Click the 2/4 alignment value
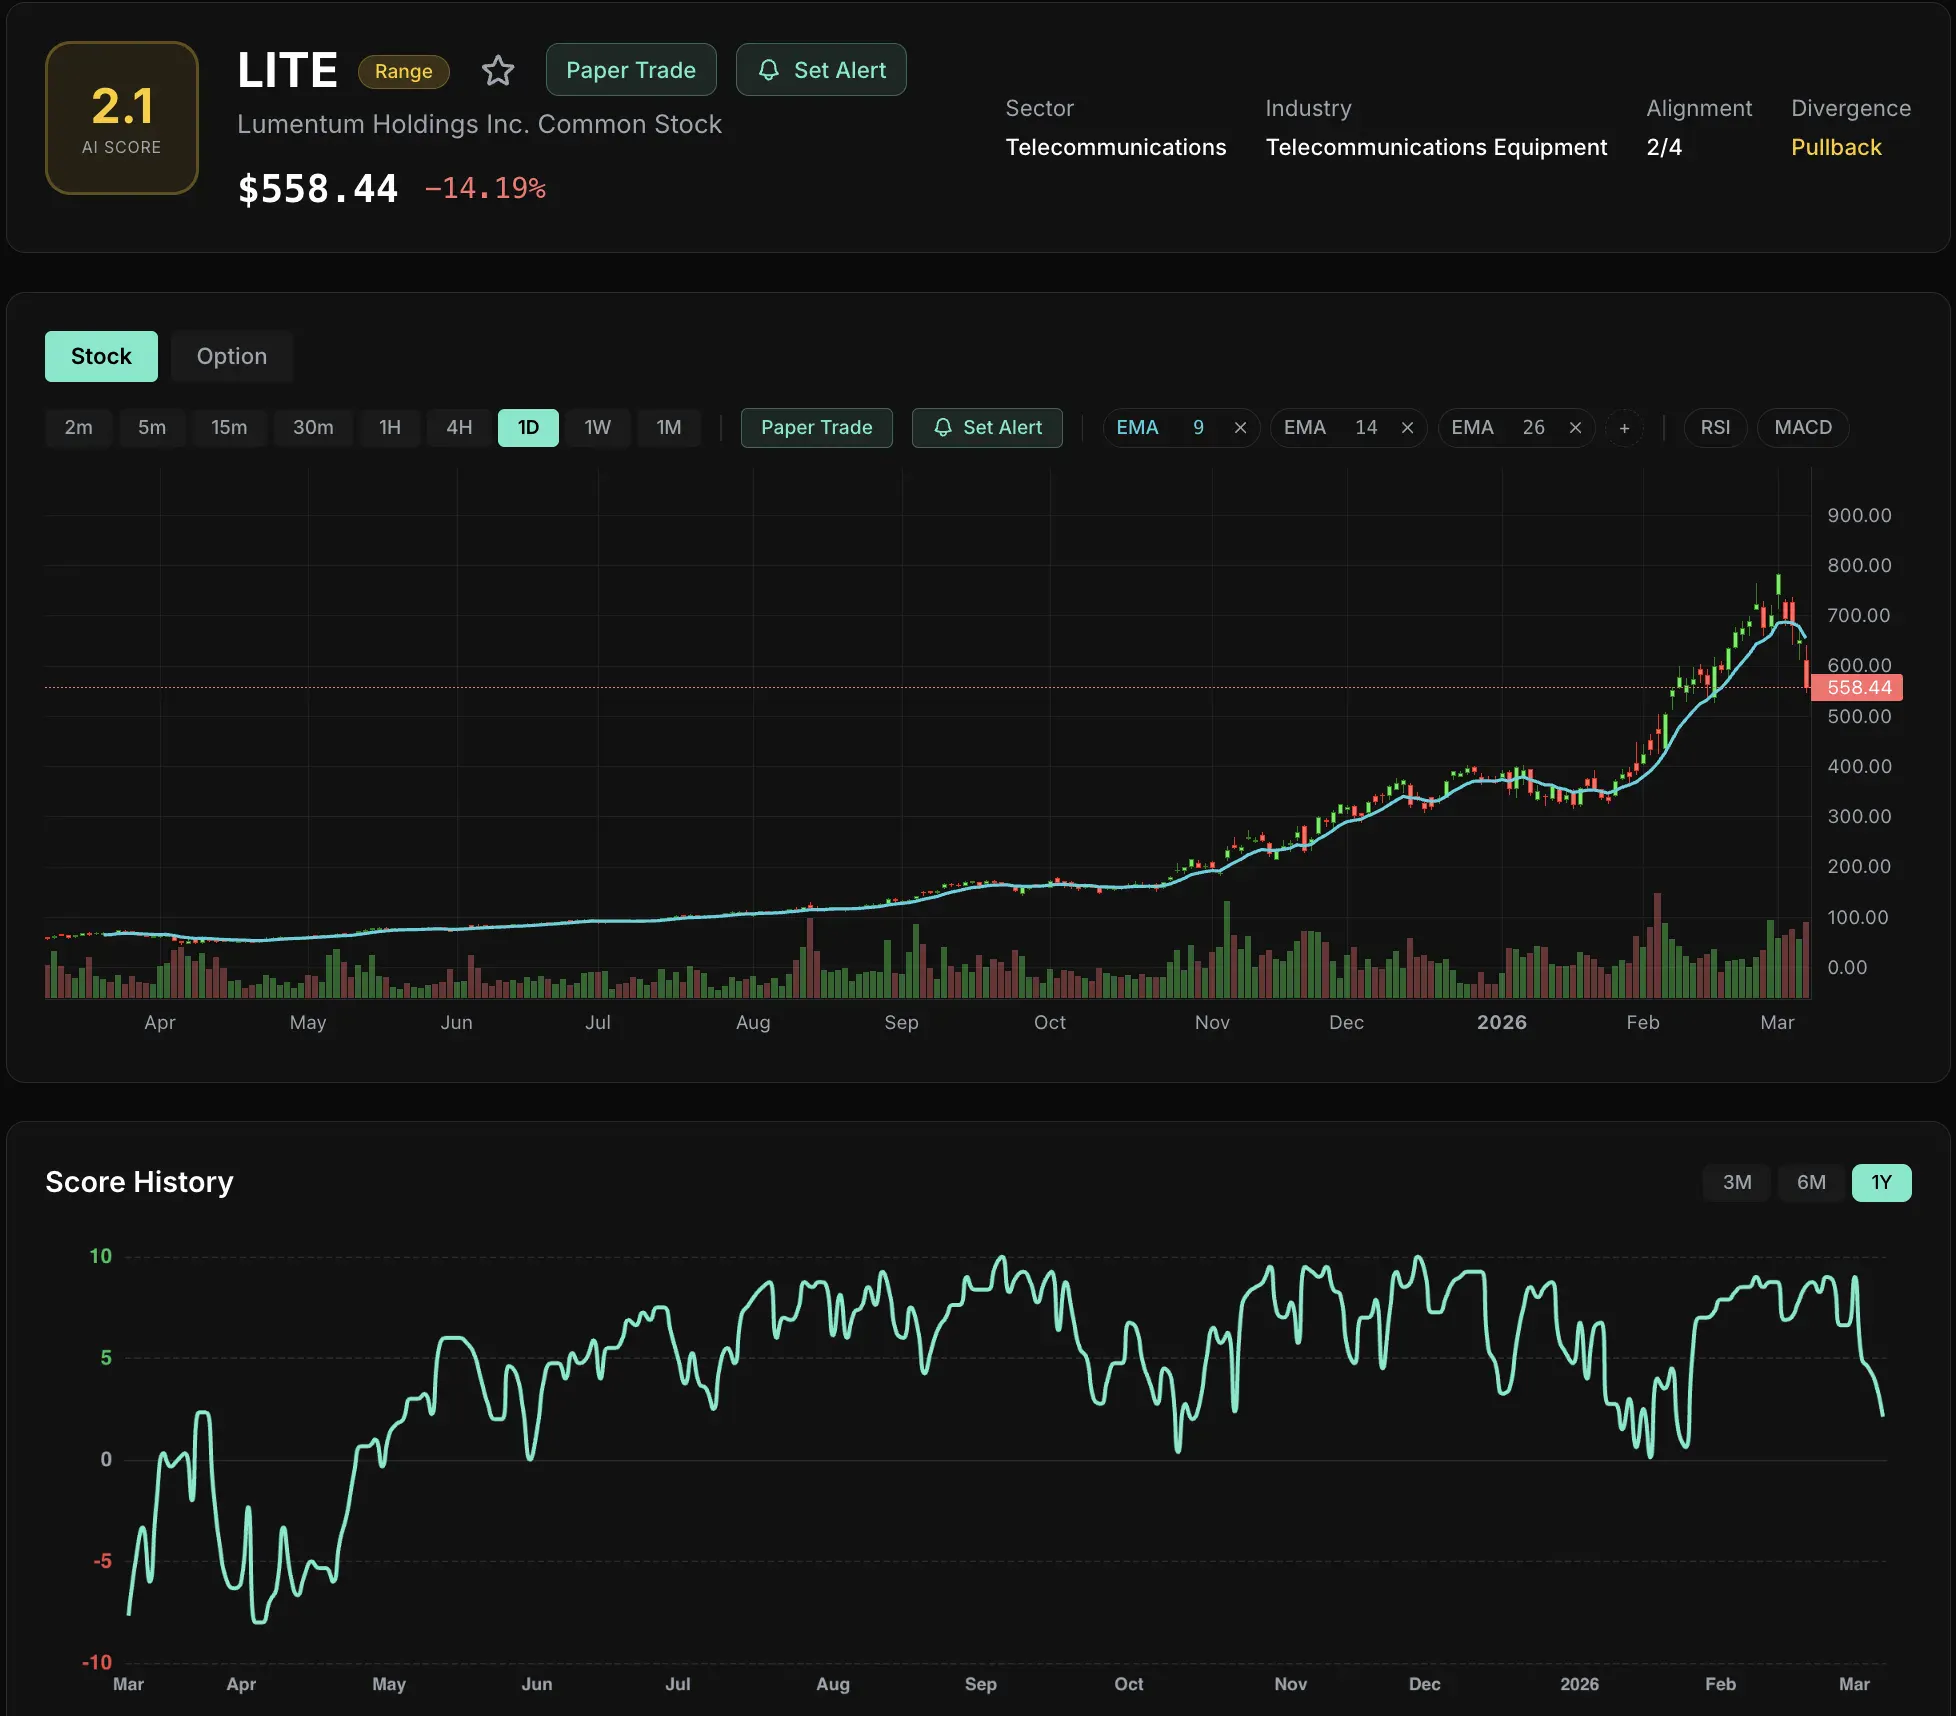Image resolution: width=1956 pixels, height=1716 pixels. [1664, 147]
